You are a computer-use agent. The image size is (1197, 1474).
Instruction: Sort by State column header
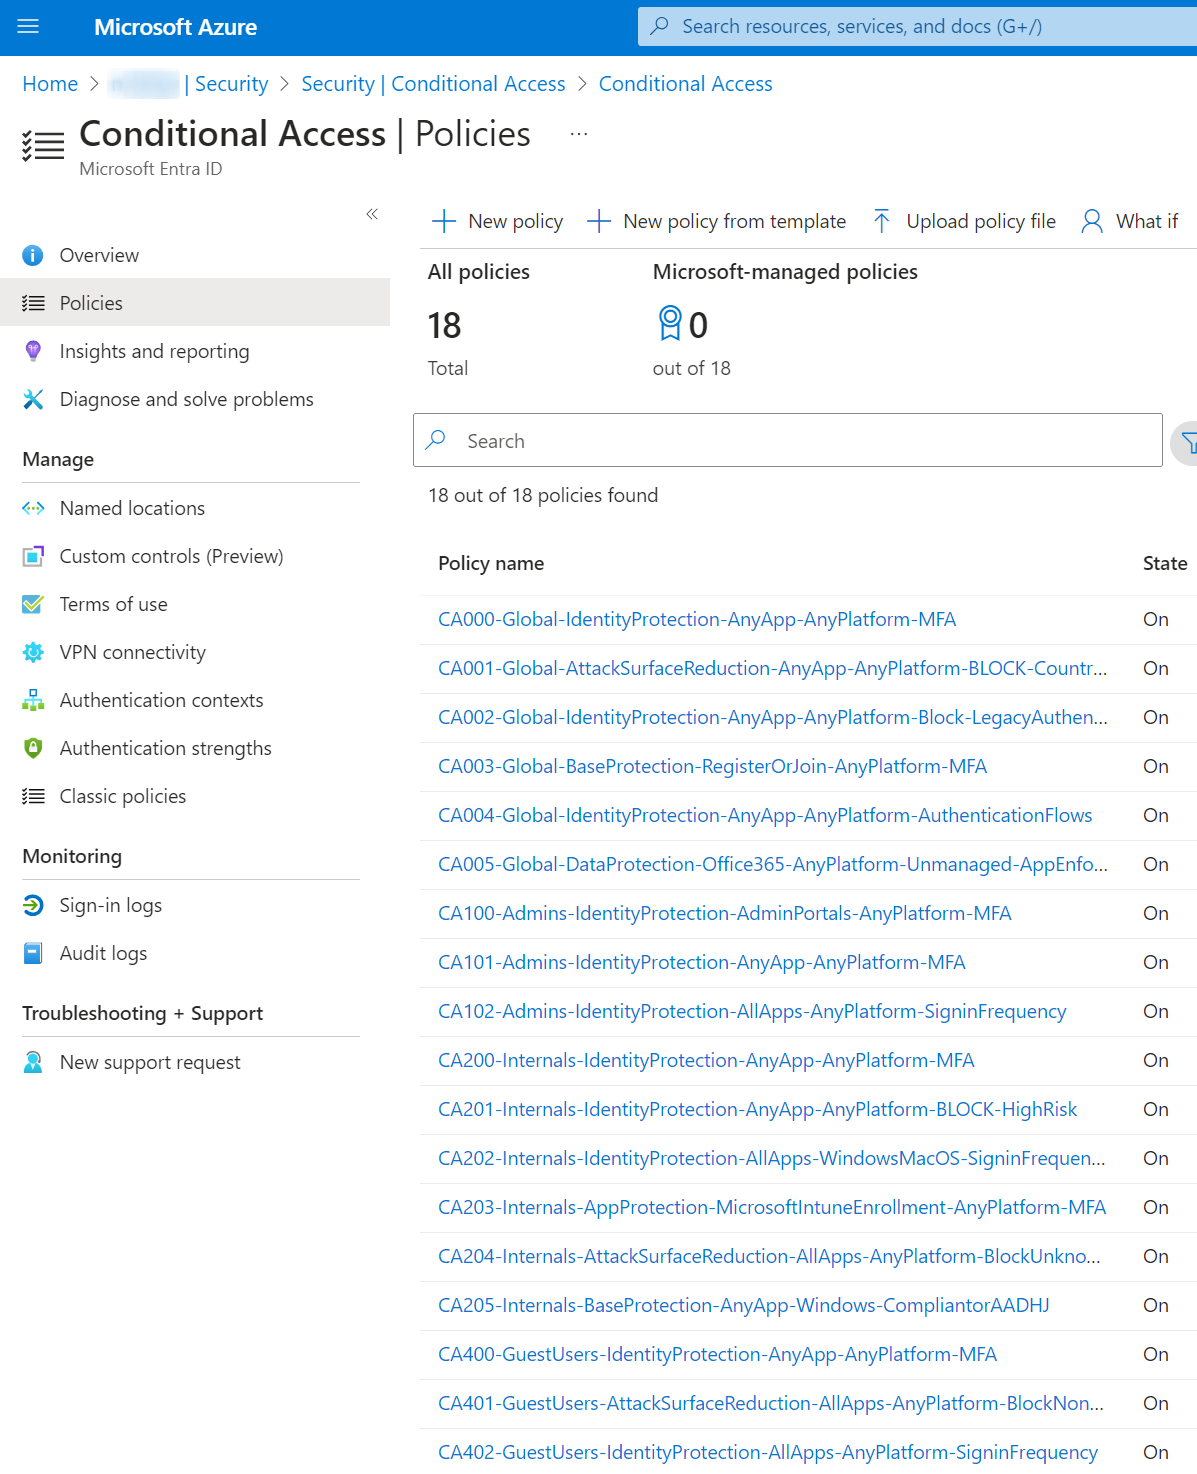[1165, 564]
